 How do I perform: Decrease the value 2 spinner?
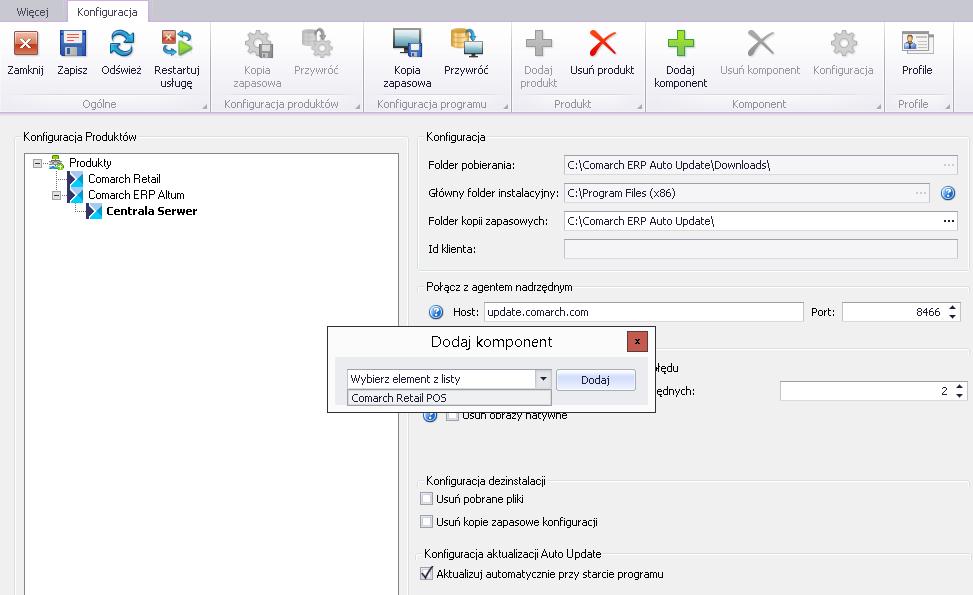pos(959,395)
